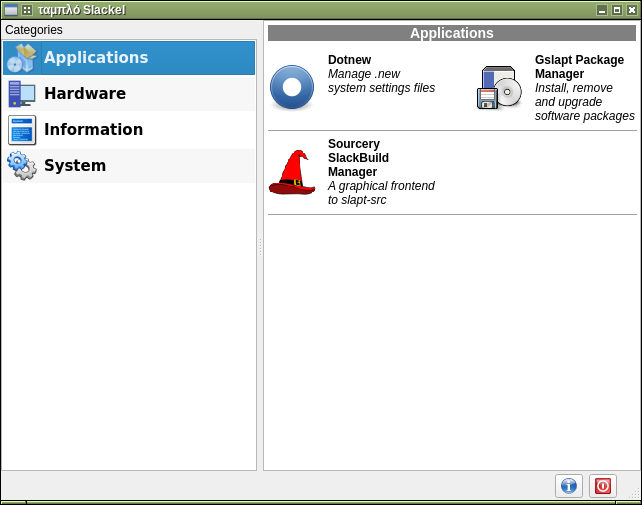Image resolution: width=642 pixels, height=505 pixels.
Task: Click the Gslapt Package Manager label
Action: [x=579, y=67]
